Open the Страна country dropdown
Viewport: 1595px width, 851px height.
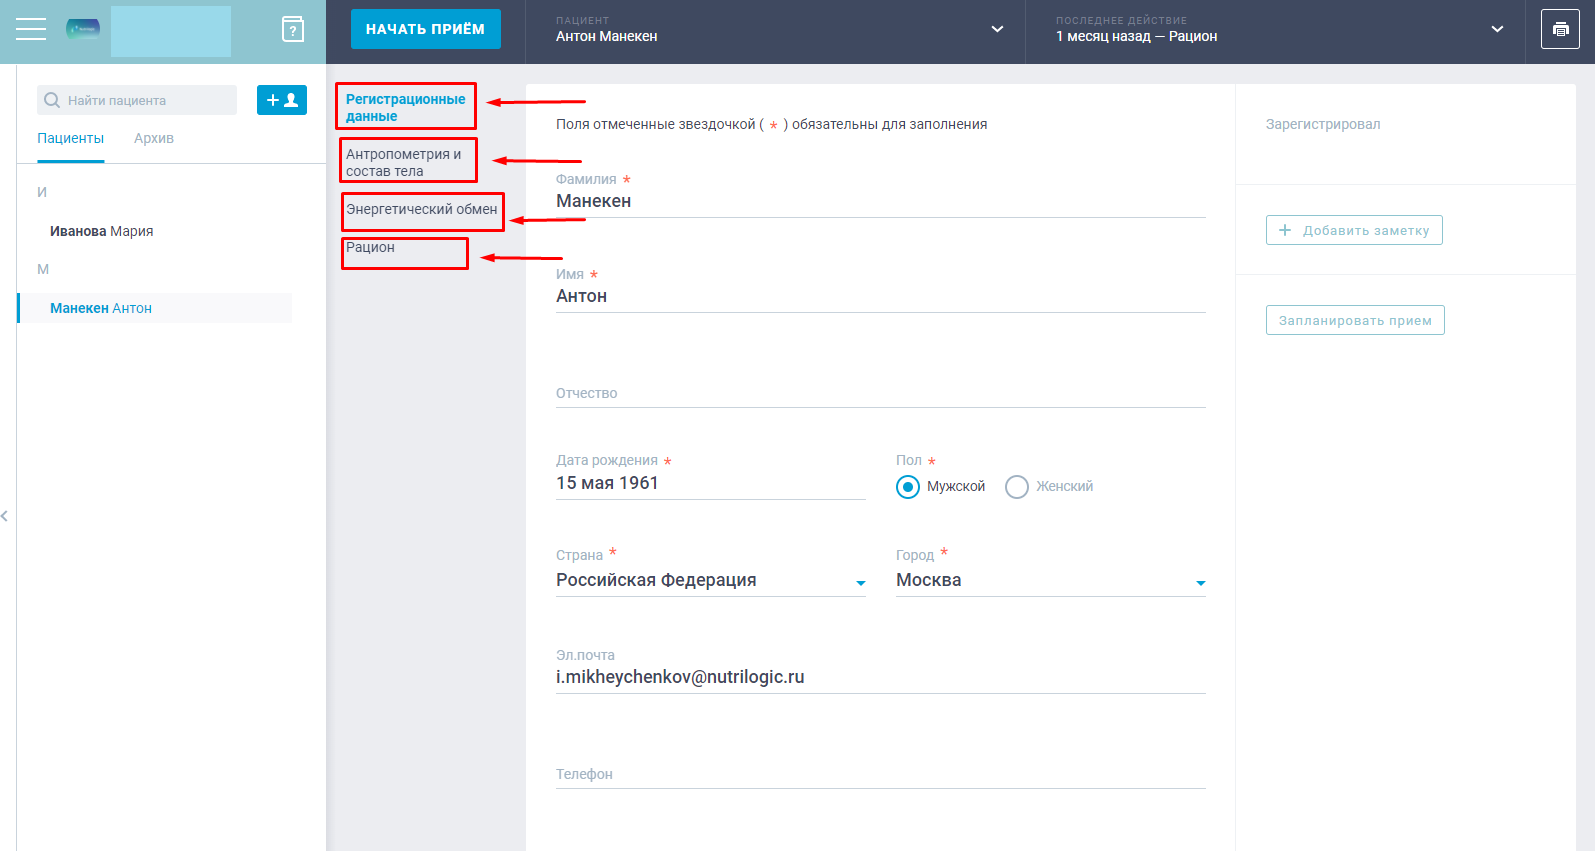pos(711,580)
